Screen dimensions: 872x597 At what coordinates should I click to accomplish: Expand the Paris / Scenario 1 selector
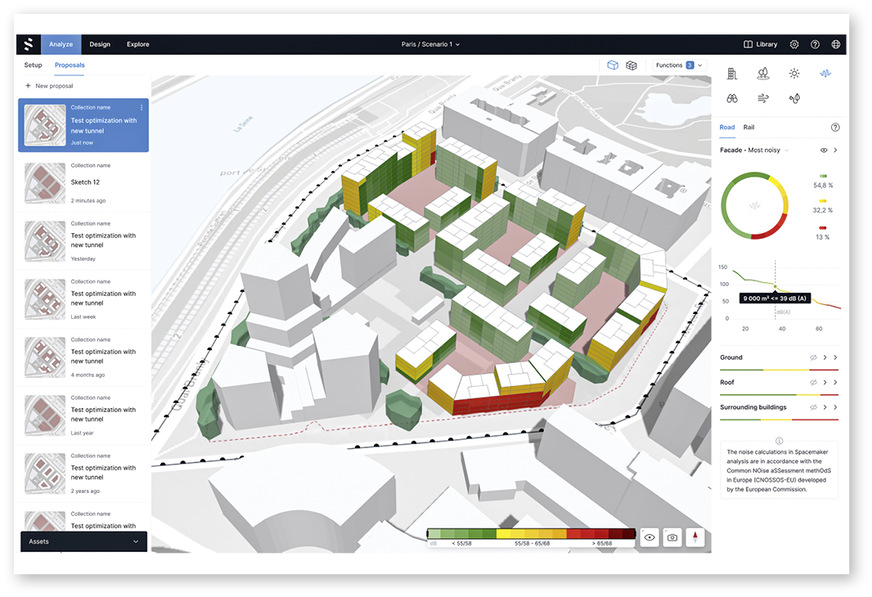[430, 44]
